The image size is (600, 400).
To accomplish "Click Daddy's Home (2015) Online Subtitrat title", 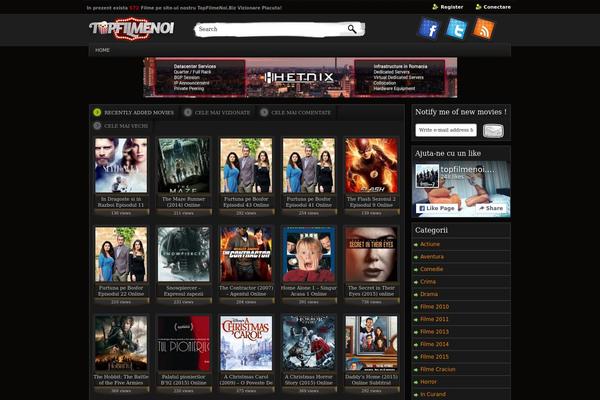I will (371, 380).
